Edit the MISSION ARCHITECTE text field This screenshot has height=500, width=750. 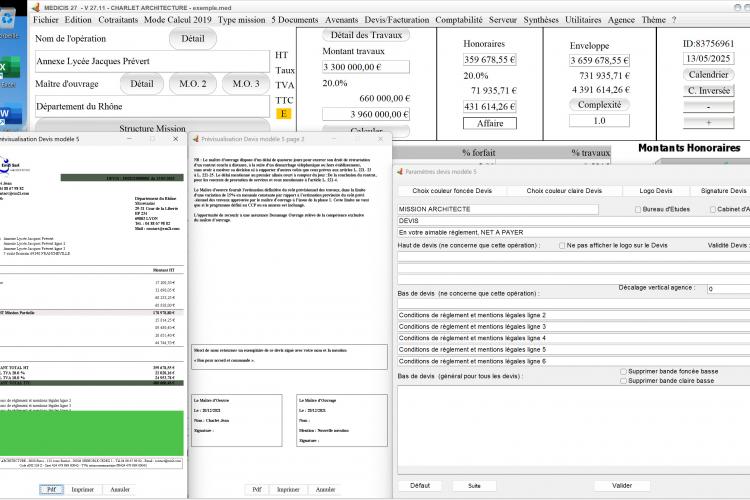[x=497, y=209]
